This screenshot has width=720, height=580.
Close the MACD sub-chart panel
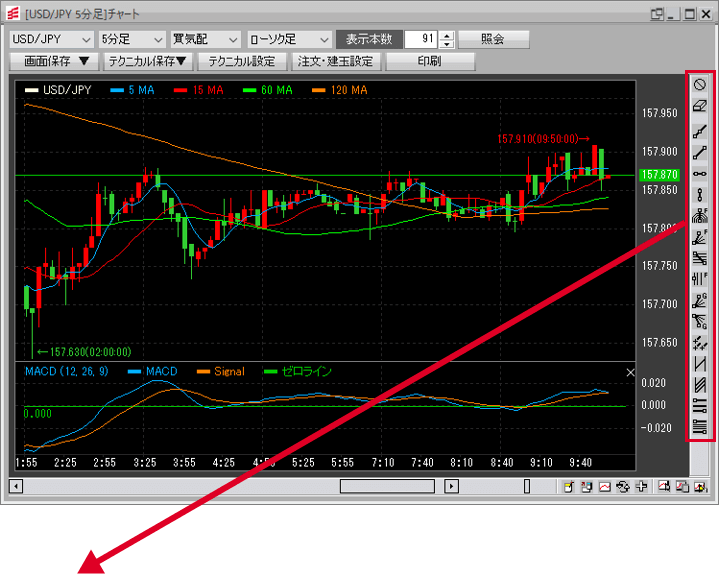(x=630, y=372)
